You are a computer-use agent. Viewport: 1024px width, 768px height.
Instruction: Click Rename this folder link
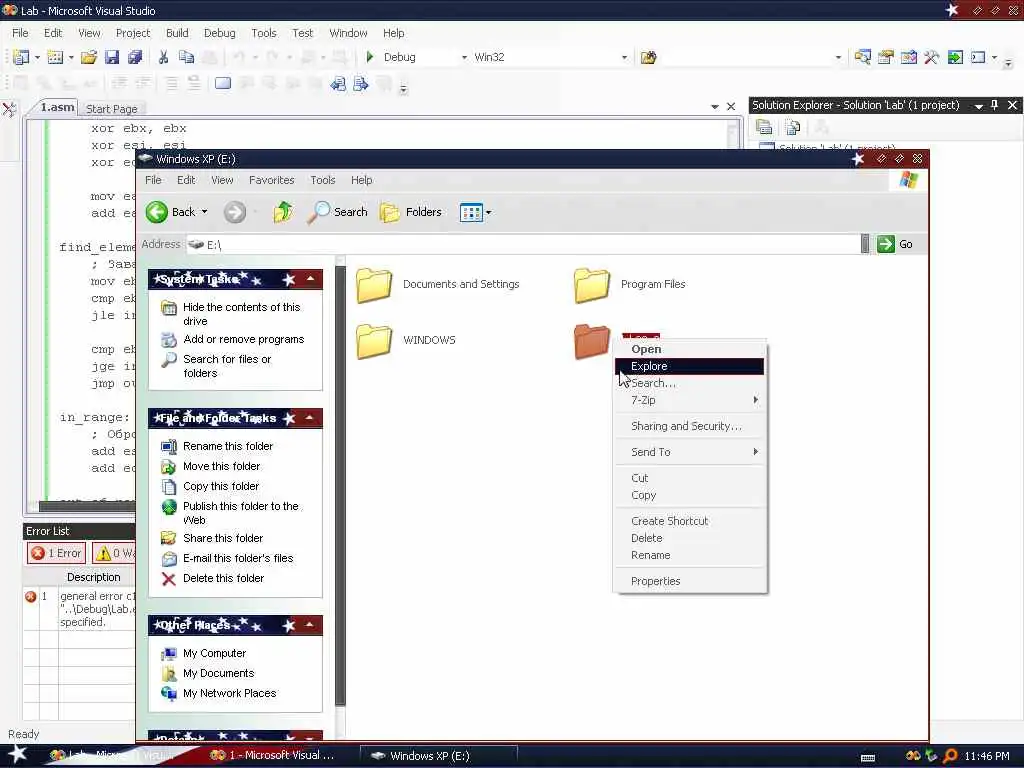pyautogui.click(x=228, y=446)
